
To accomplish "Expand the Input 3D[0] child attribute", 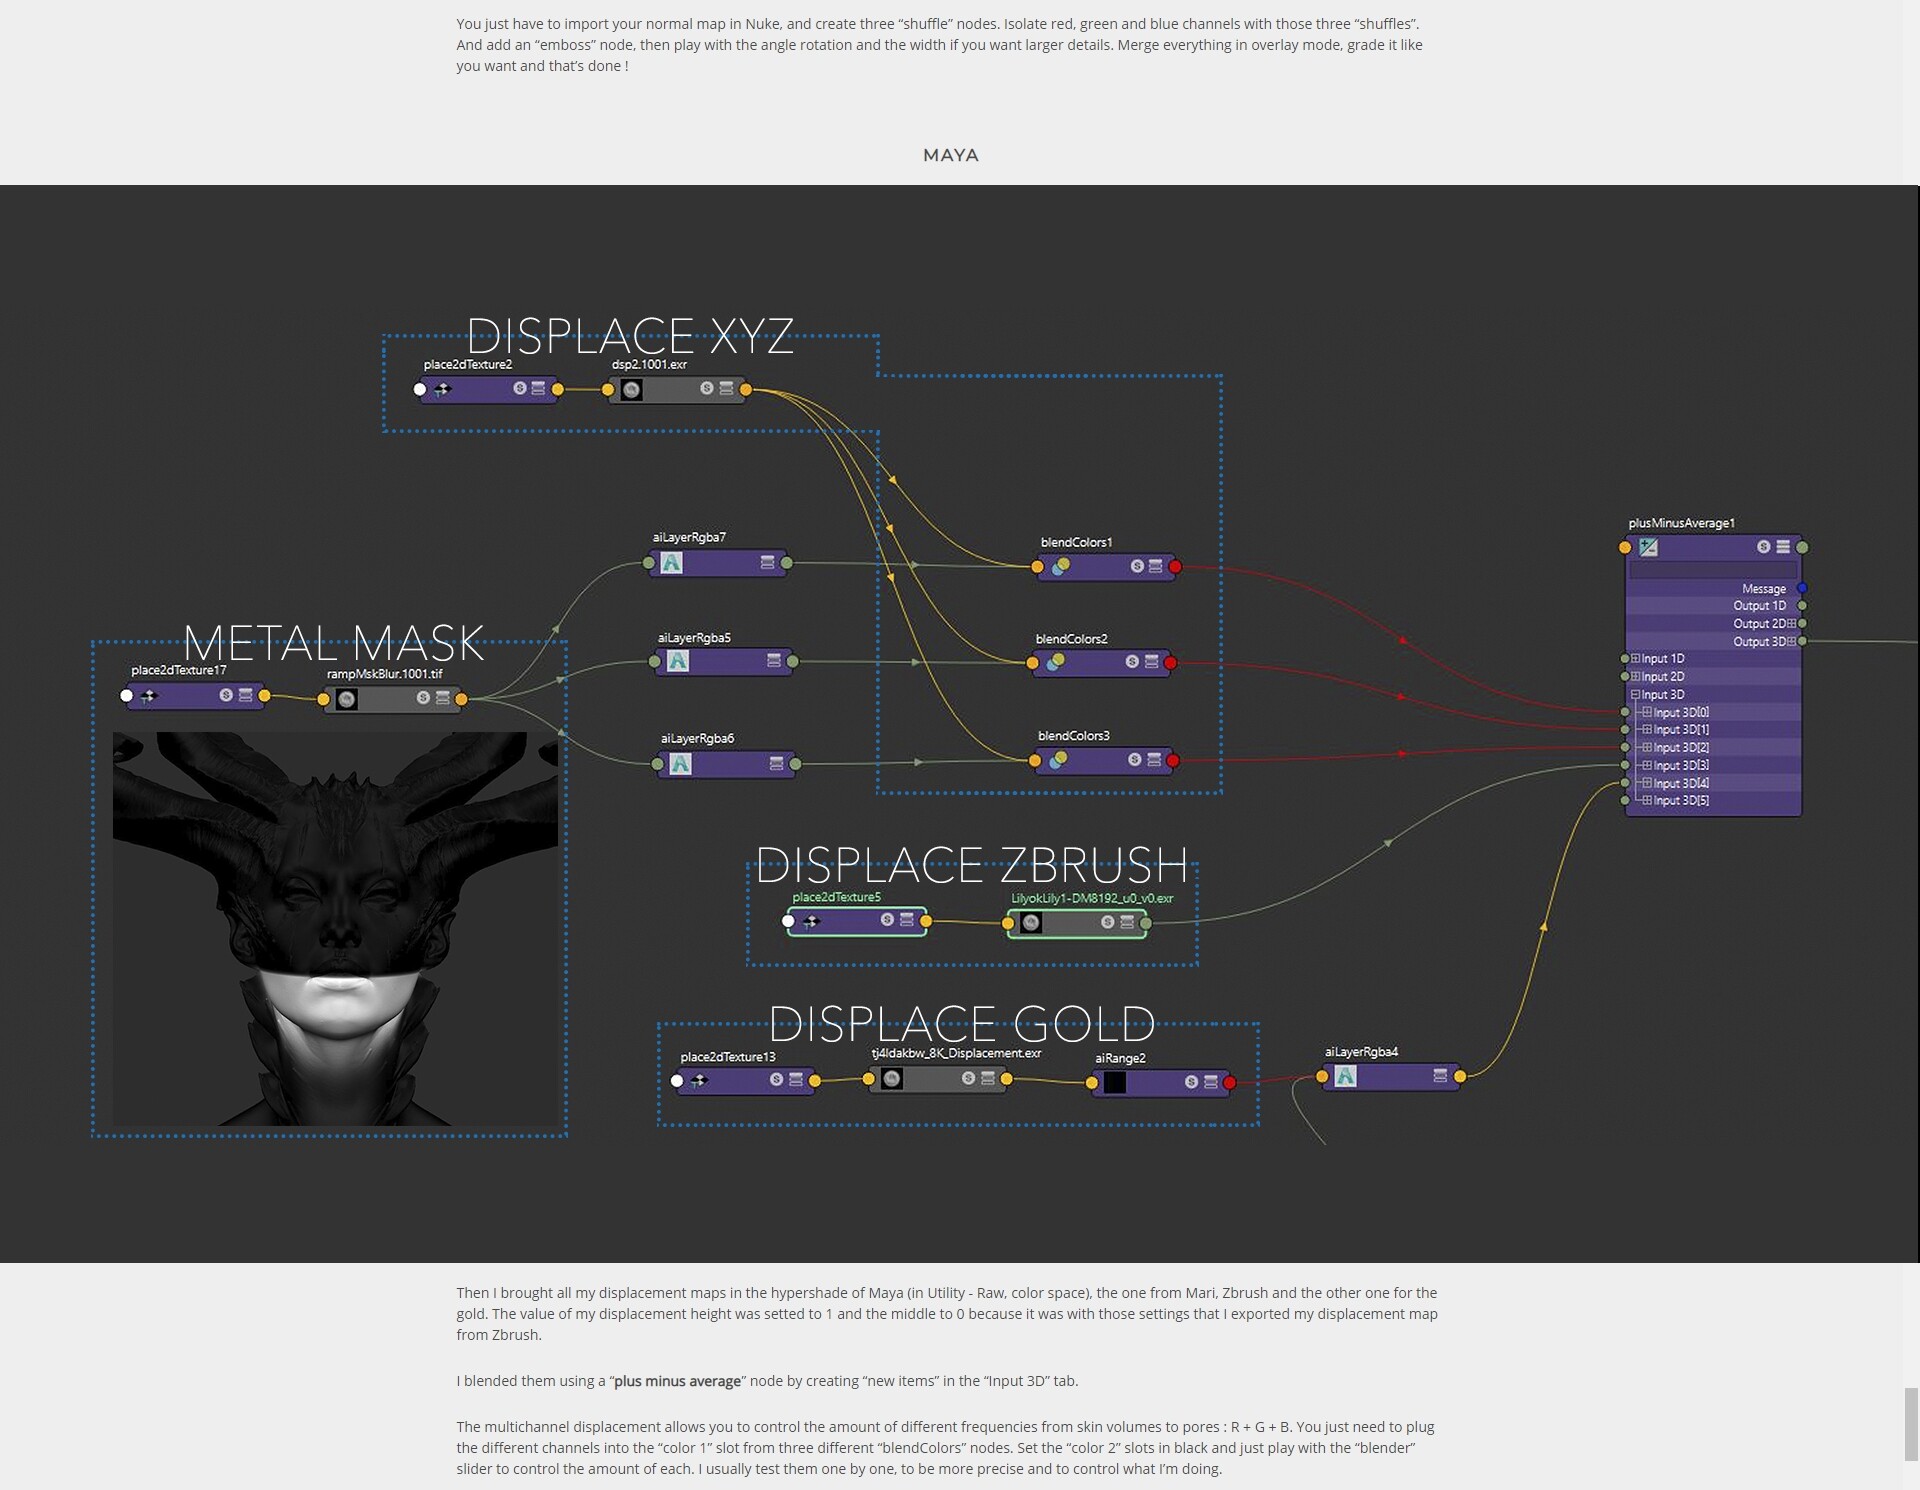I will pyautogui.click(x=1647, y=712).
